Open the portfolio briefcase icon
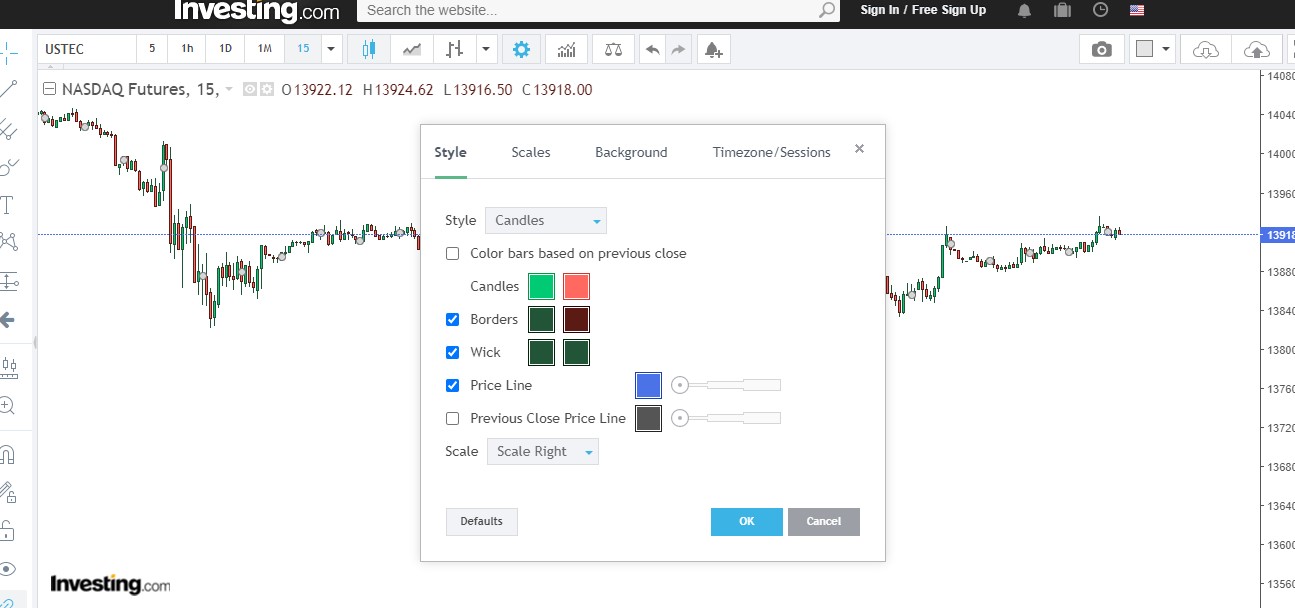 coord(1062,10)
